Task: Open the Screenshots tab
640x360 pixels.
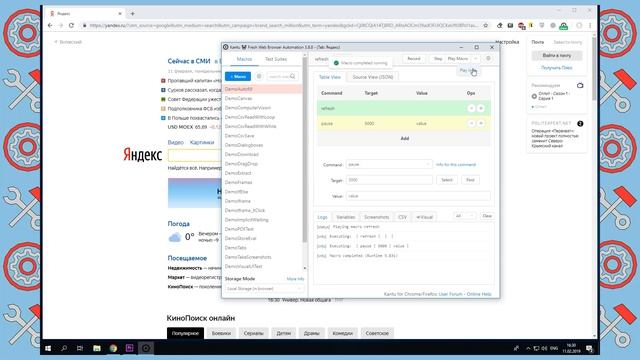Action: click(376, 217)
